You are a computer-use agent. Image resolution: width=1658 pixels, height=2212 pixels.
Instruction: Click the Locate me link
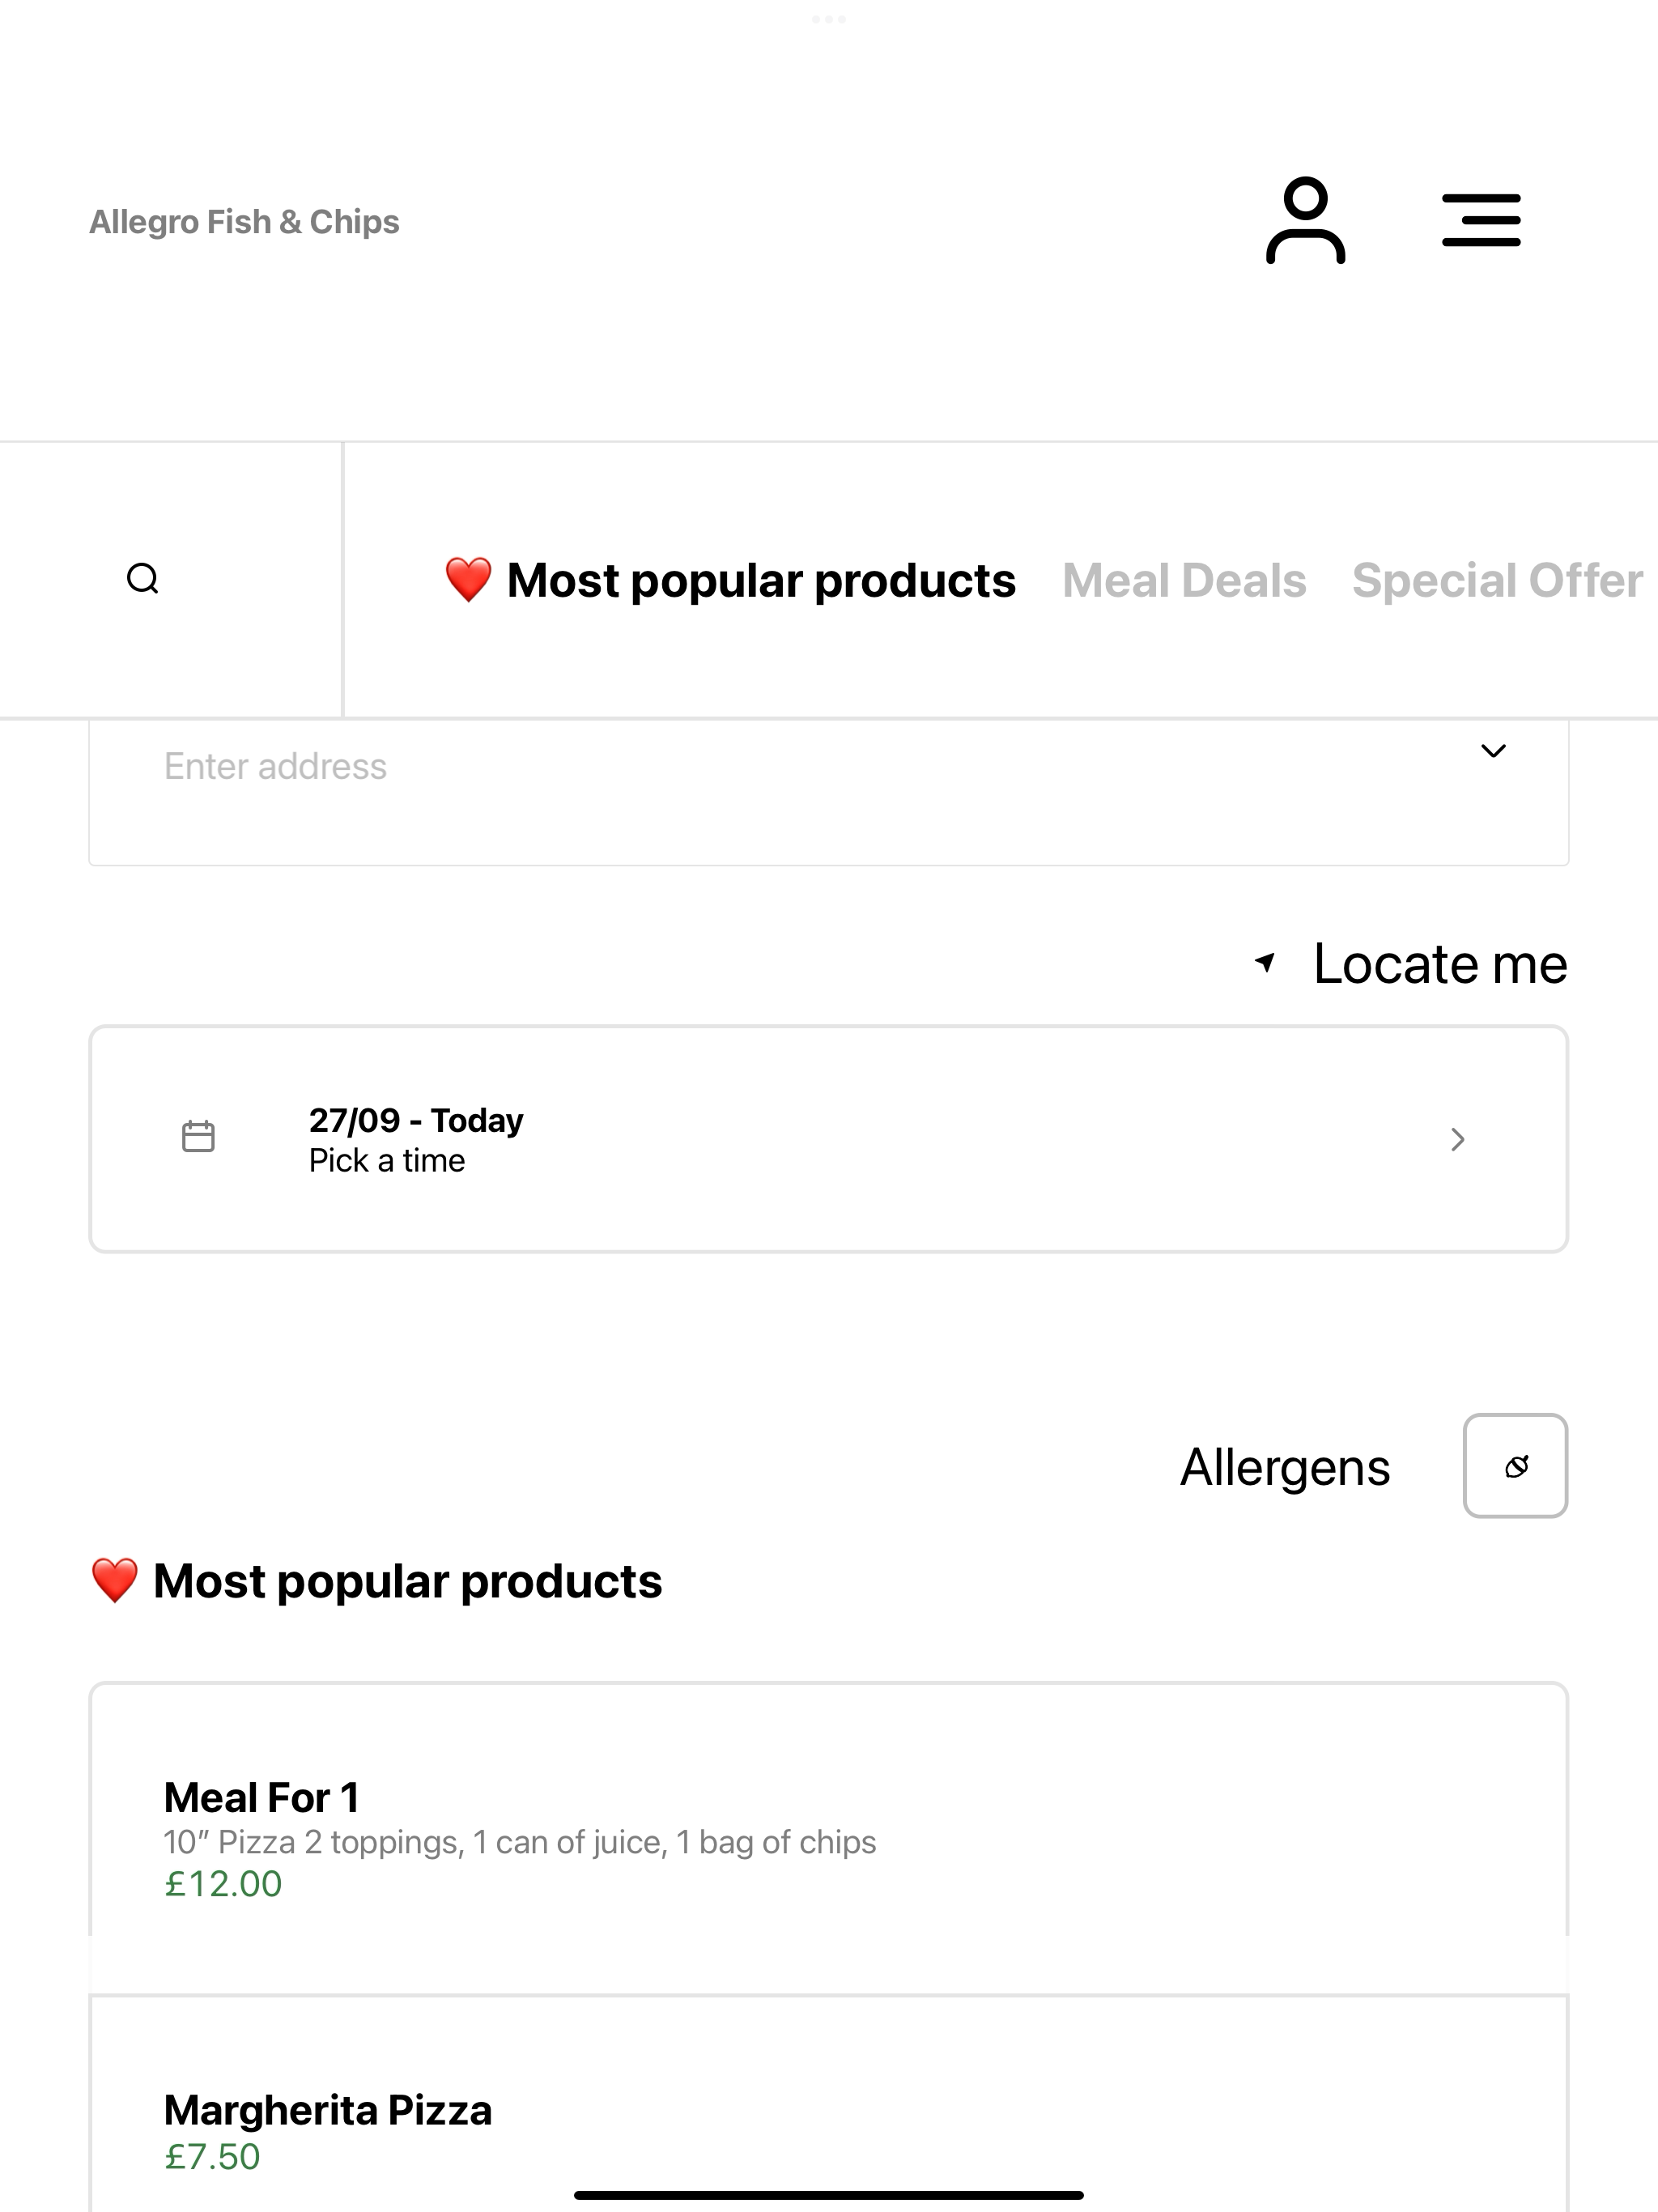point(1440,964)
